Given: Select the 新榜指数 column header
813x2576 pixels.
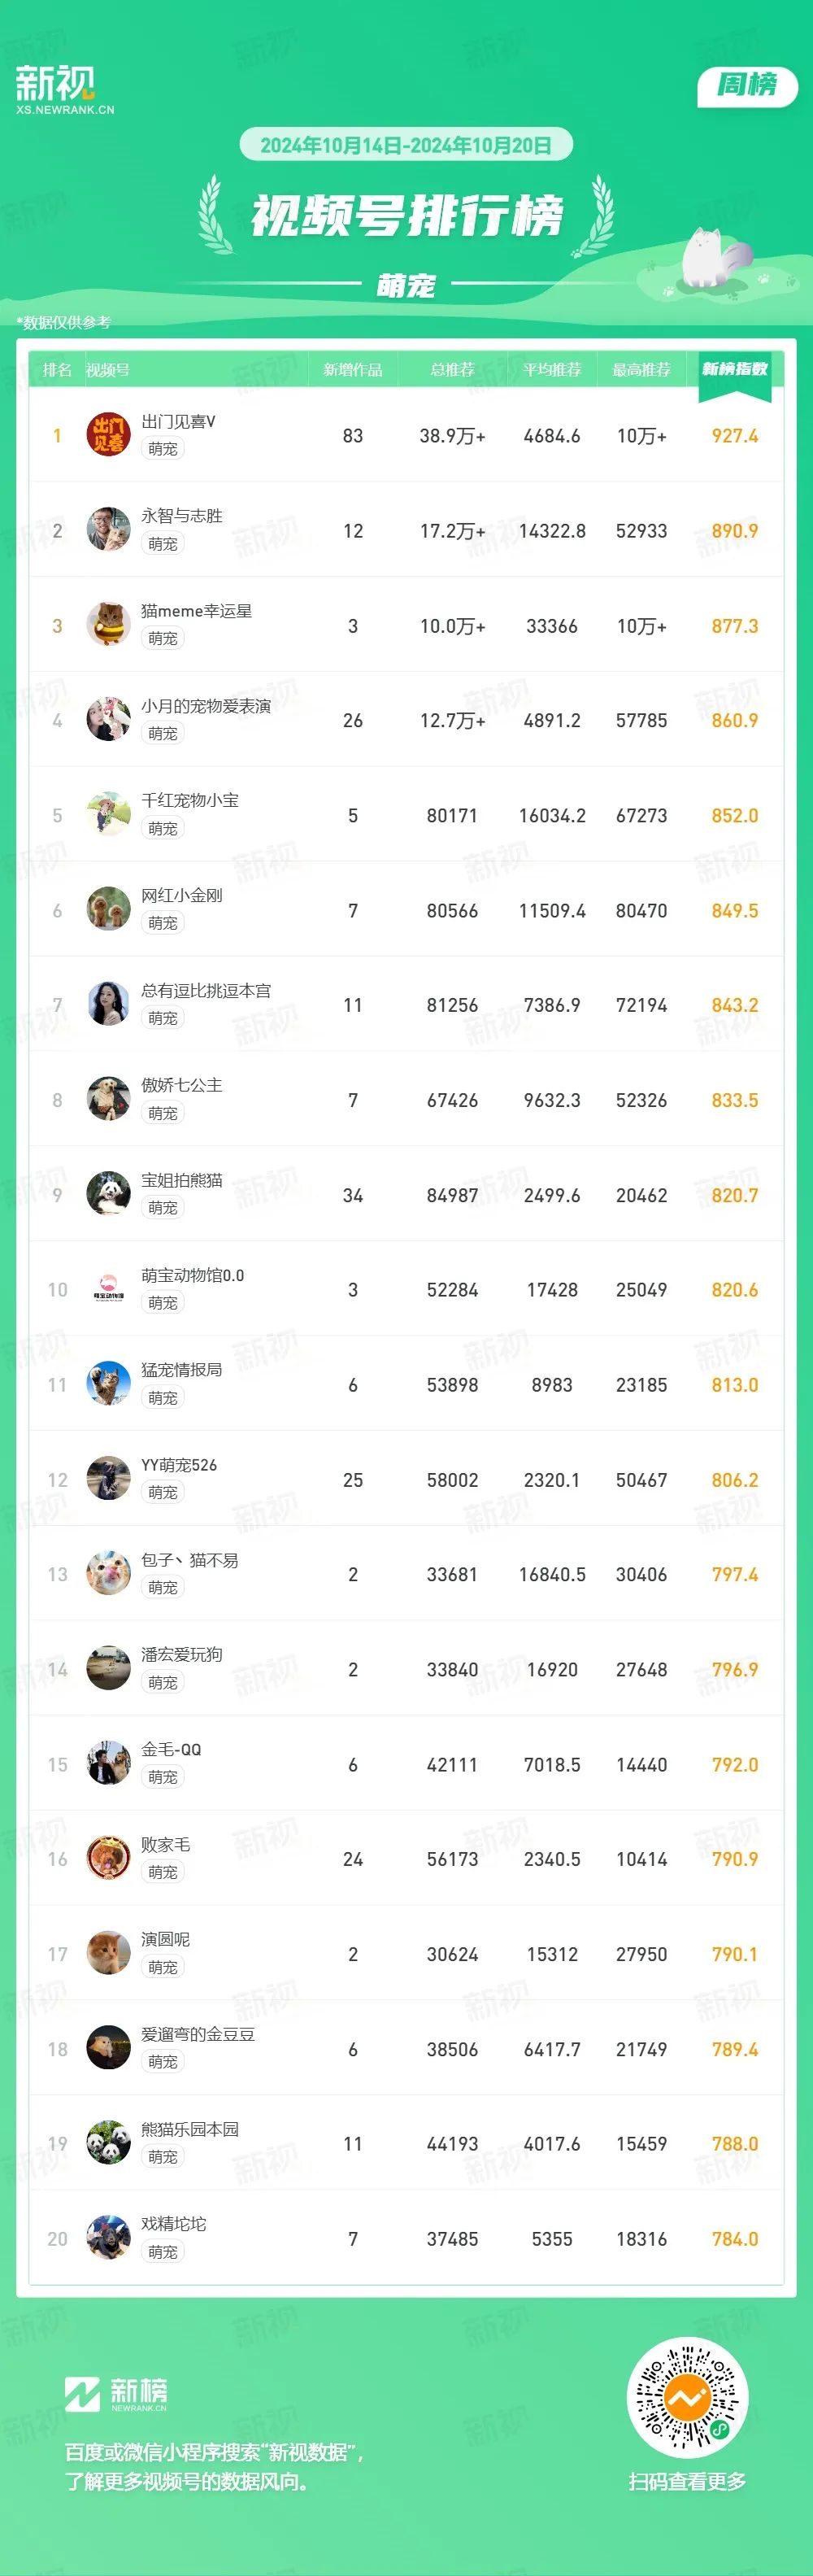Looking at the screenshot, I should click(x=735, y=369).
